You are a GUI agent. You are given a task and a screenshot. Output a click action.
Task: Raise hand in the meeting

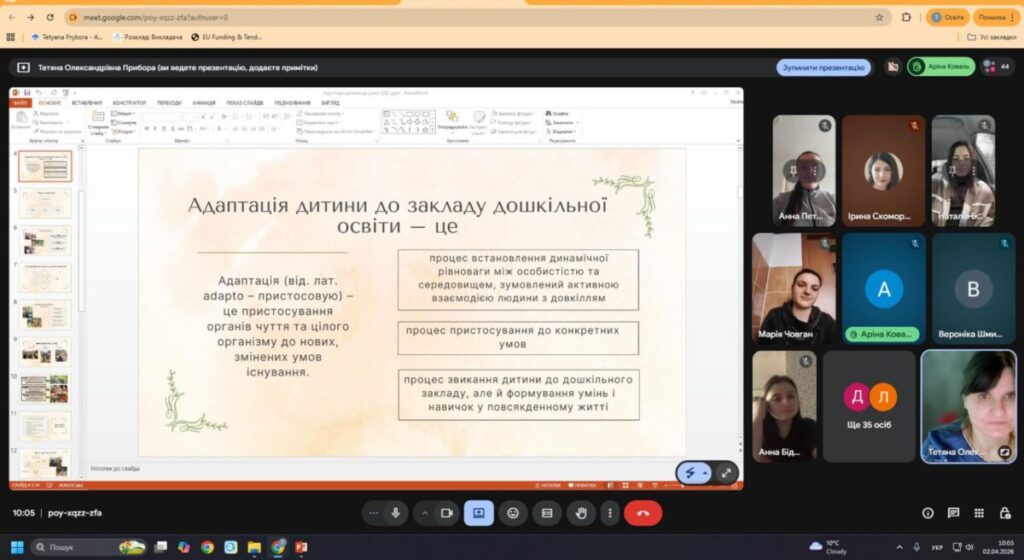(580, 513)
